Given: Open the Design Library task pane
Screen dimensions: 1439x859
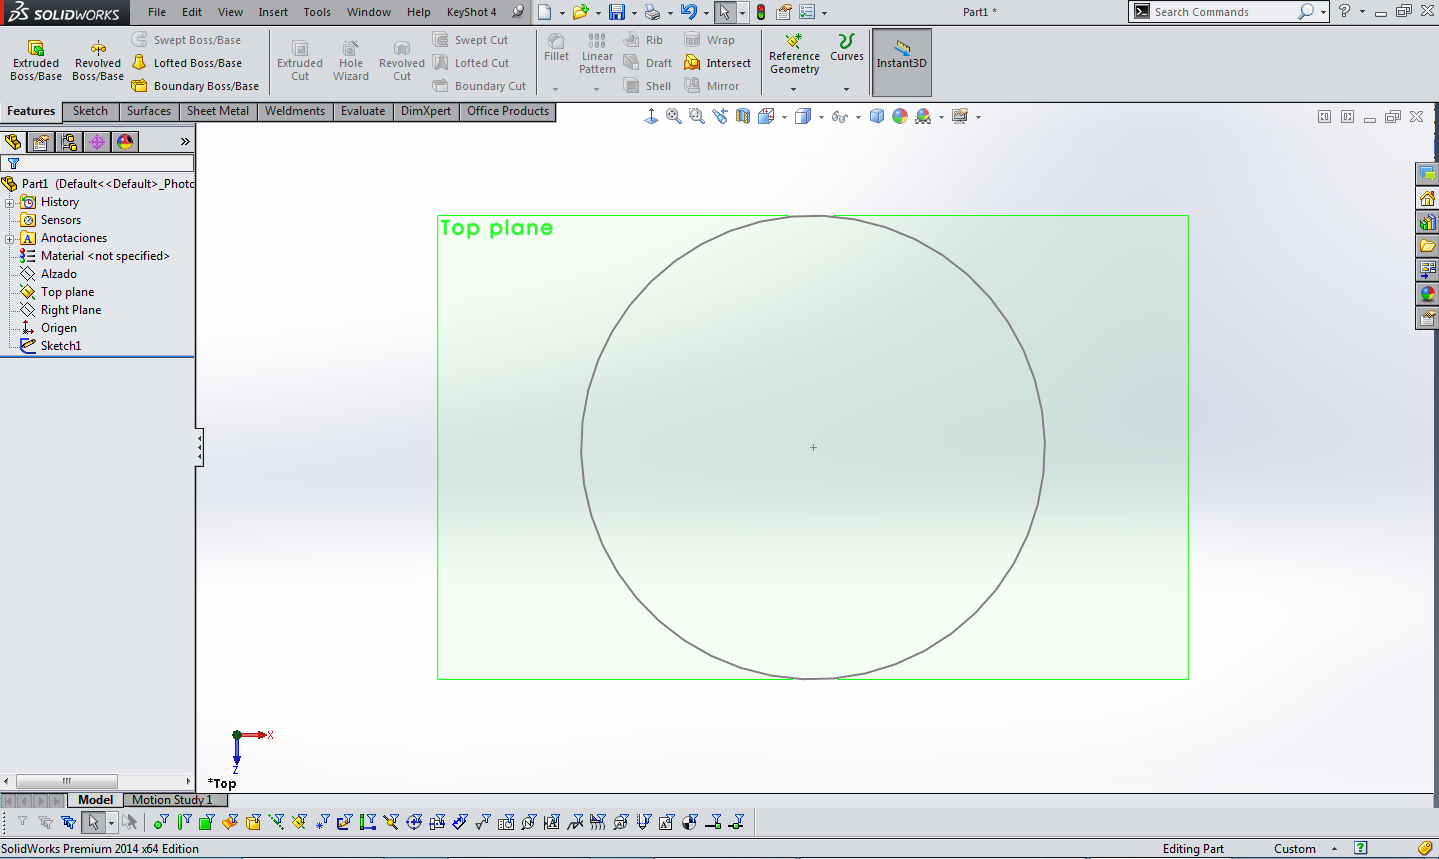Looking at the screenshot, I should [1427, 222].
